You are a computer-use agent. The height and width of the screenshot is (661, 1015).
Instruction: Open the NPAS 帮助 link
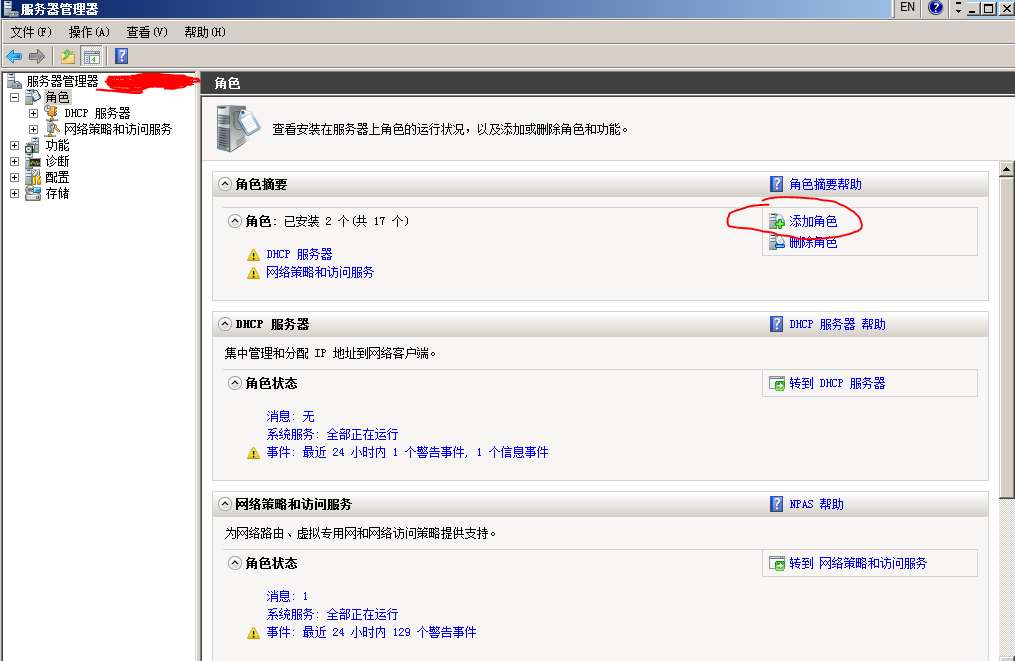coord(816,504)
